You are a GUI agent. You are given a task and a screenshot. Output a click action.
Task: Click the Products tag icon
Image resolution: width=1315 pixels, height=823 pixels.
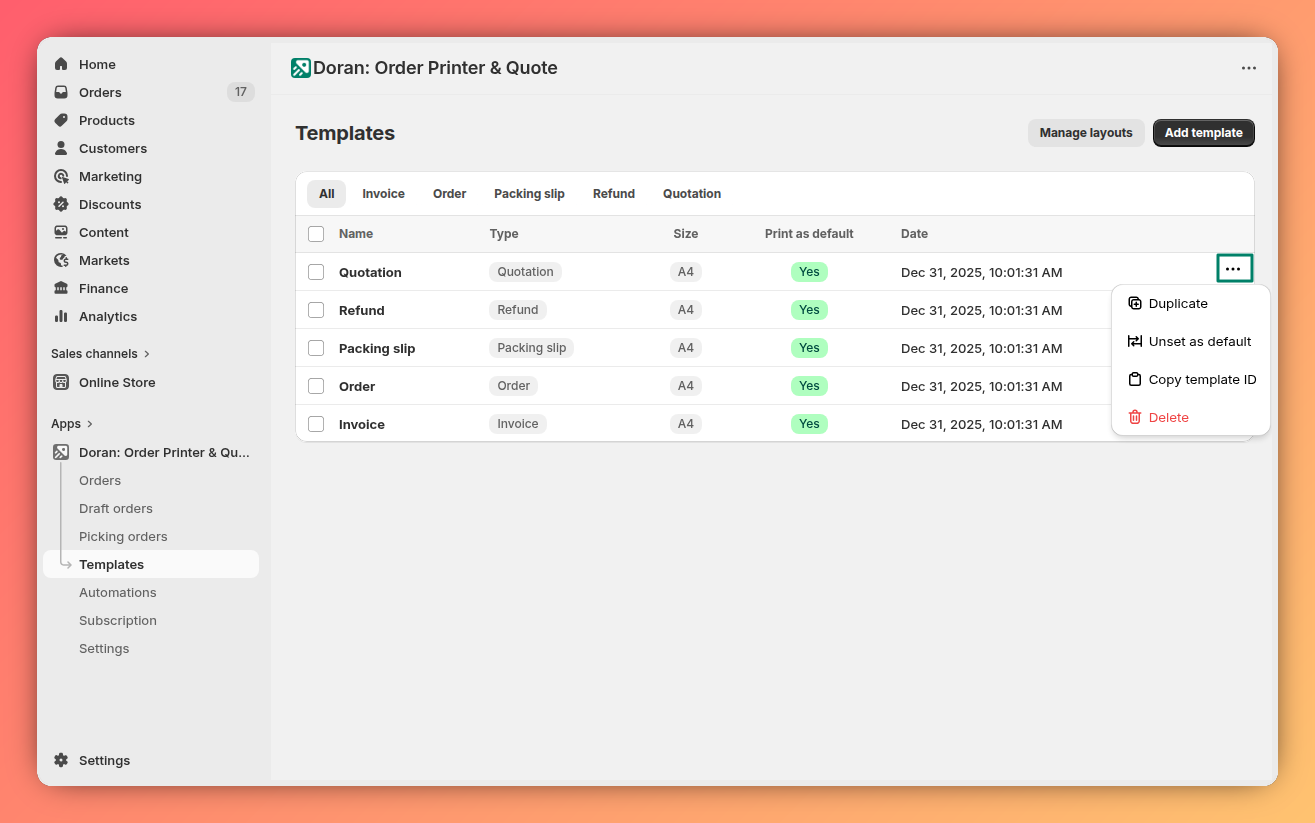pyautogui.click(x=61, y=120)
